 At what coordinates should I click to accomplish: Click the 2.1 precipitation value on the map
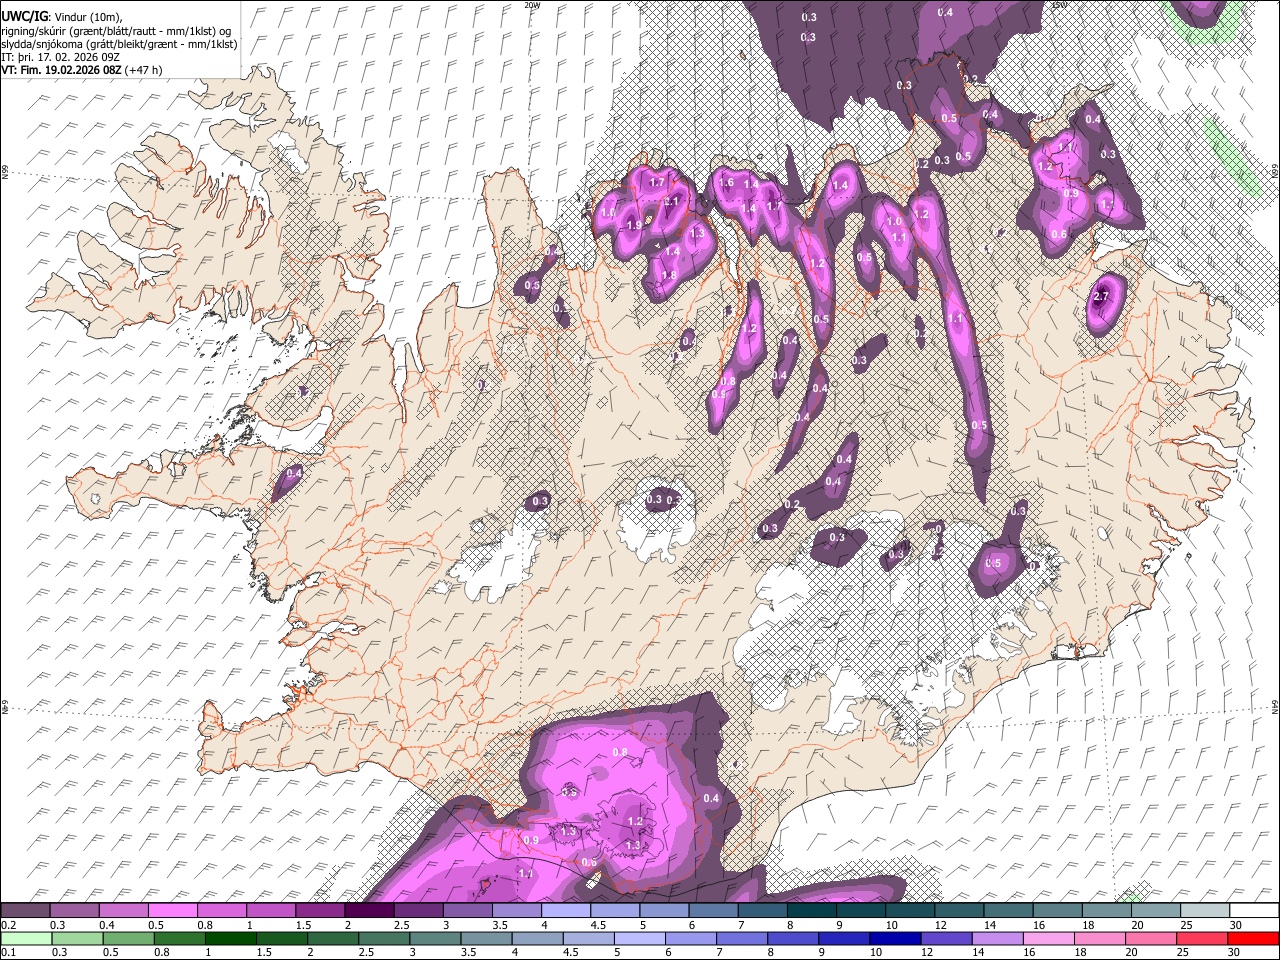pyautogui.click(x=672, y=201)
